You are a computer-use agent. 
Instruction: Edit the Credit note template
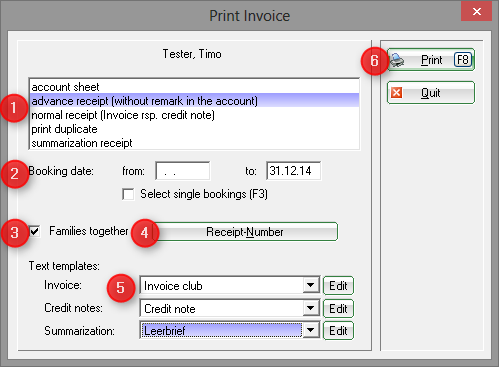pyautogui.click(x=338, y=309)
